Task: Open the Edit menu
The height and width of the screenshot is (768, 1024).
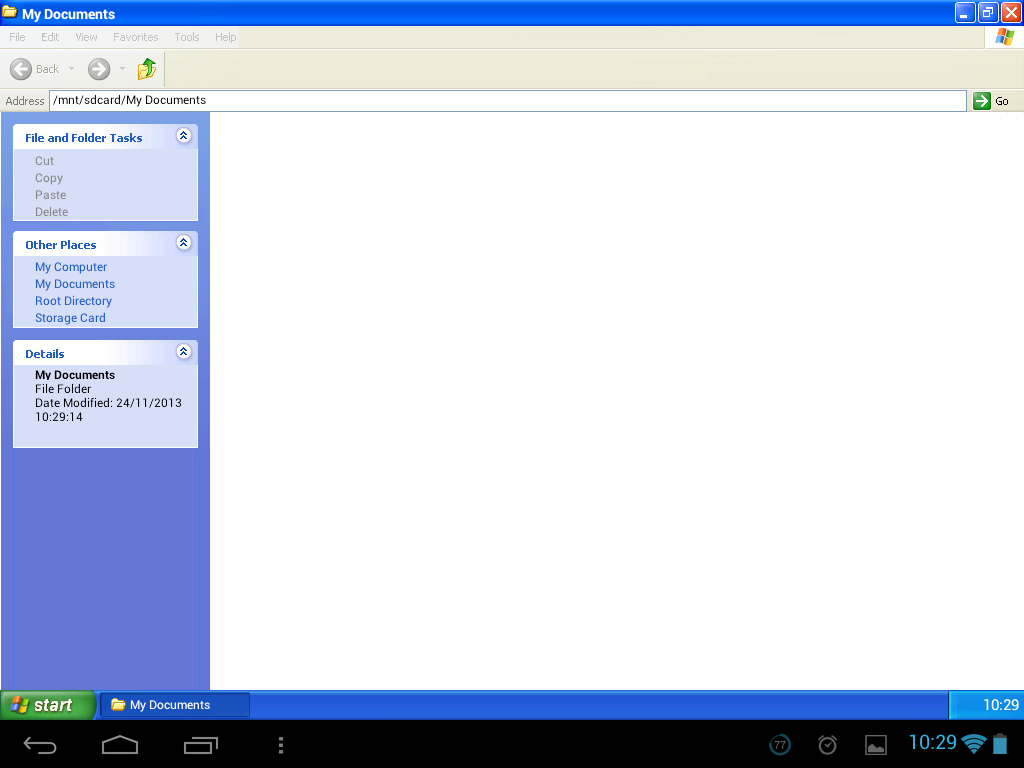Action: point(50,37)
